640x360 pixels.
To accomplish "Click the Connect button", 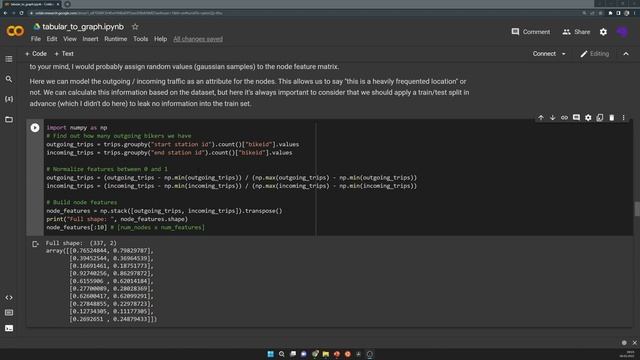I will point(544,54).
